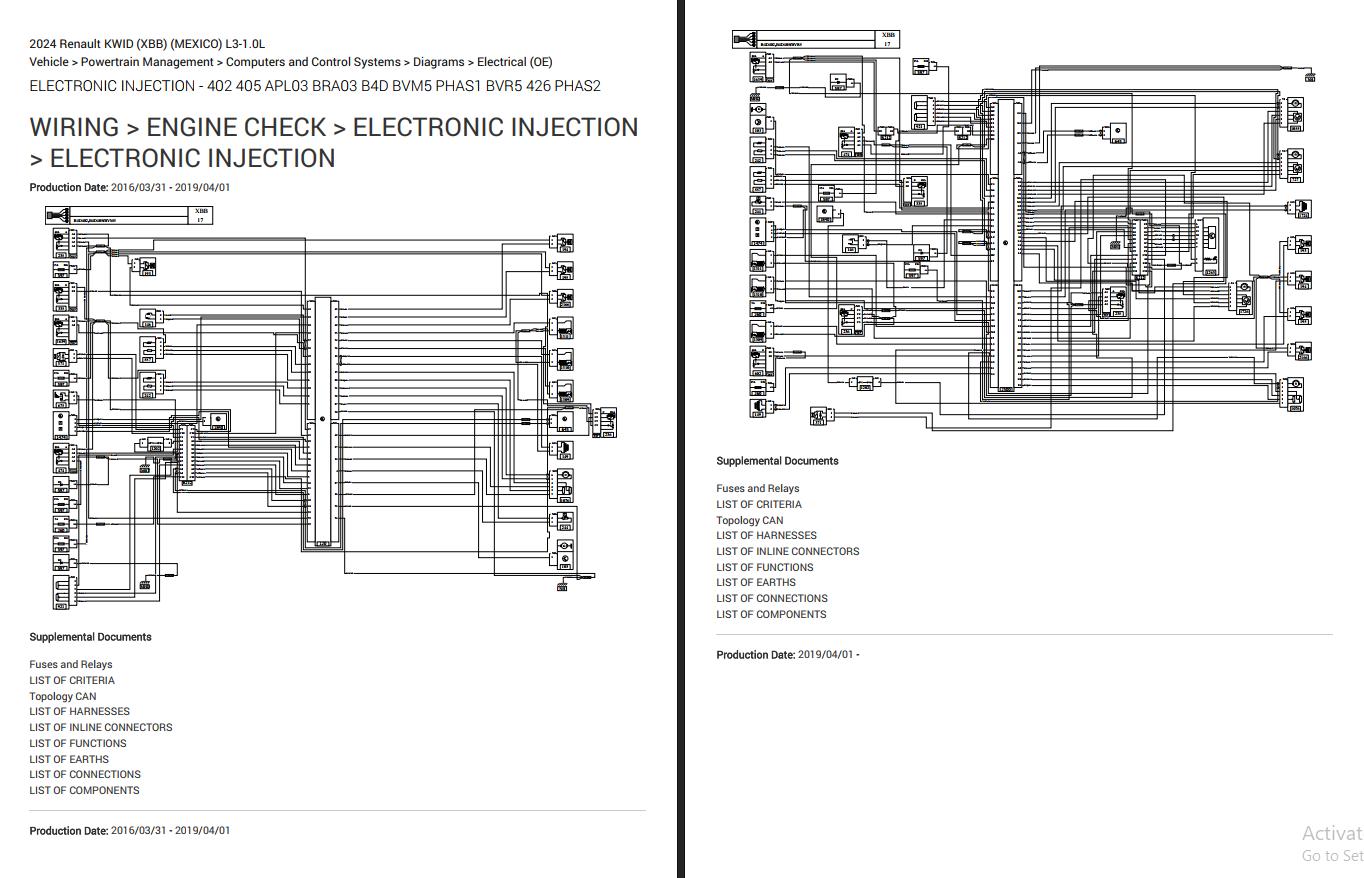Open LIST OF CONNECTIONS on the left page

point(85,774)
